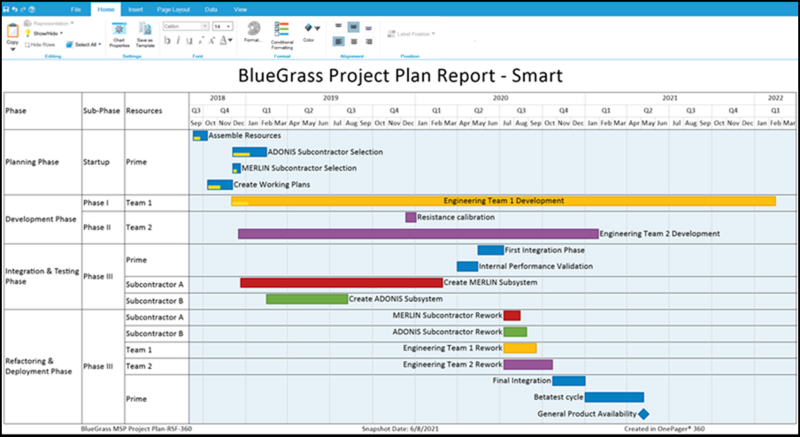Select the MERLIN Subcontractor Rework bar
Screen dimensions: 800x437
pyautogui.click(x=512, y=316)
